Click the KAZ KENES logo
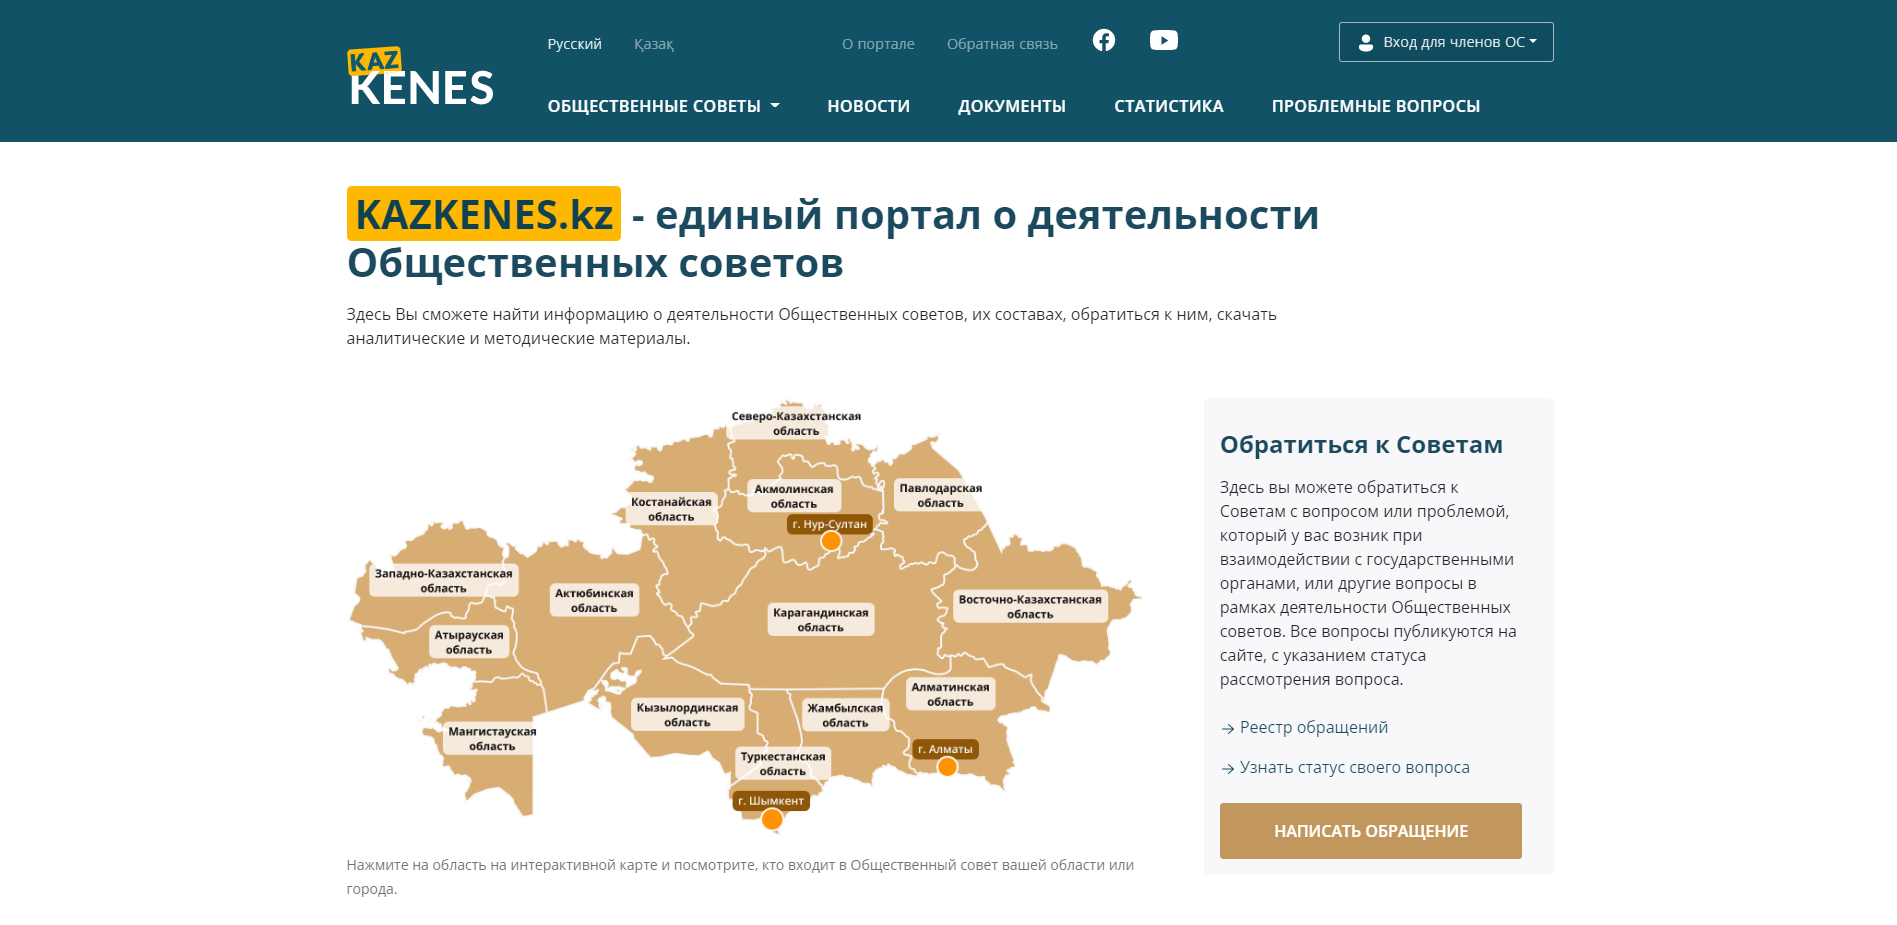 click(x=420, y=77)
